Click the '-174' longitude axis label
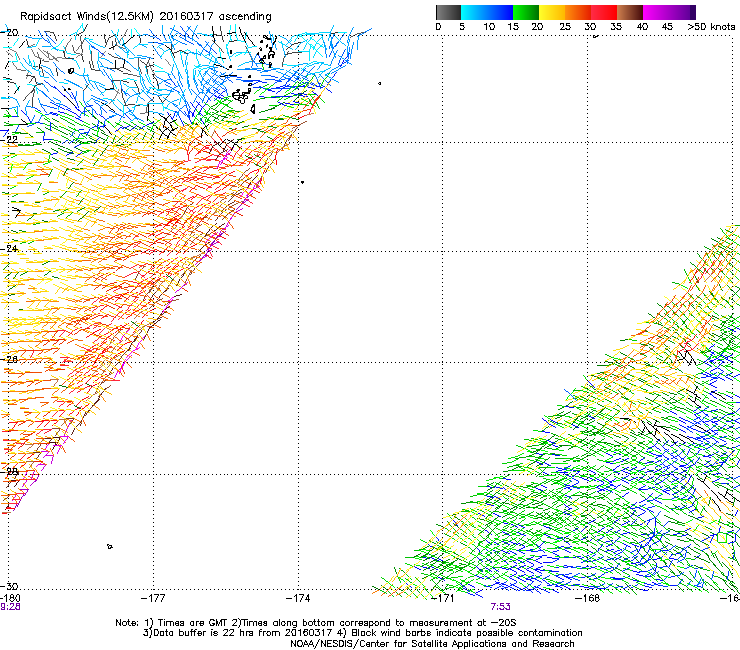 pyautogui.click(x=298, y=598)
